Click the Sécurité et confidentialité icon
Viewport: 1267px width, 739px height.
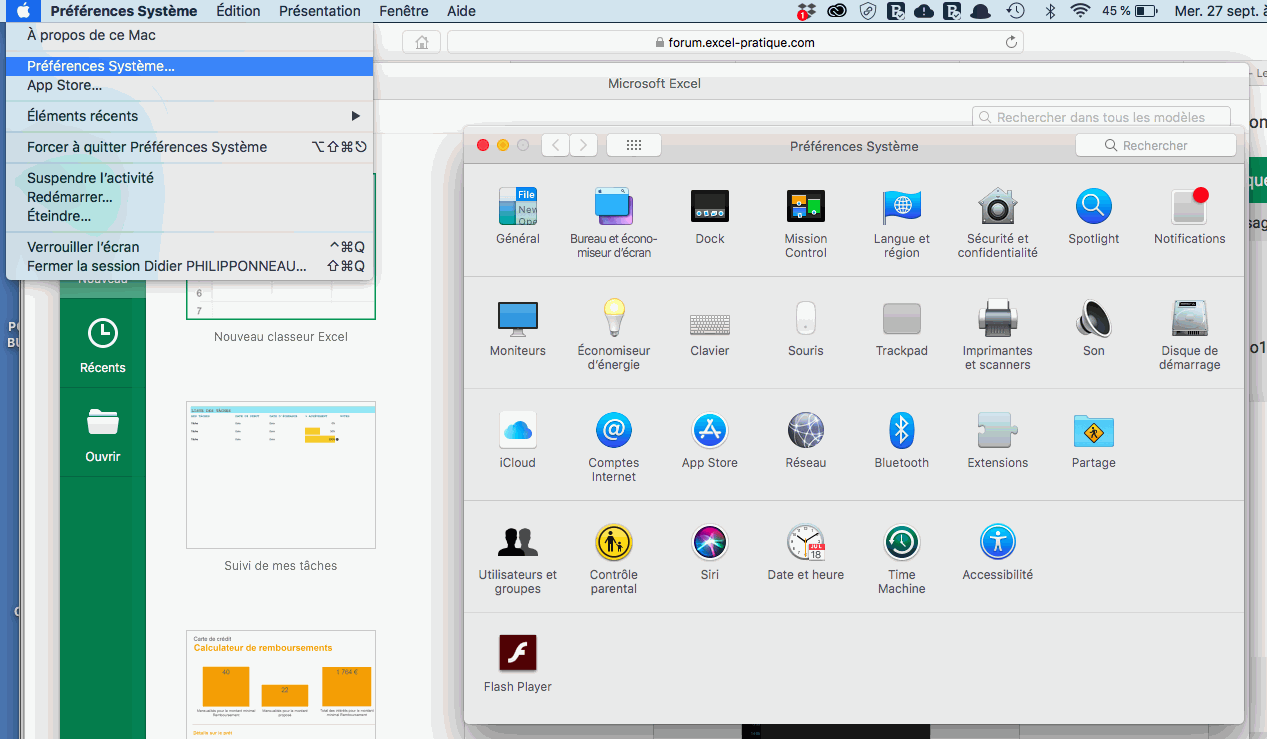997,207
